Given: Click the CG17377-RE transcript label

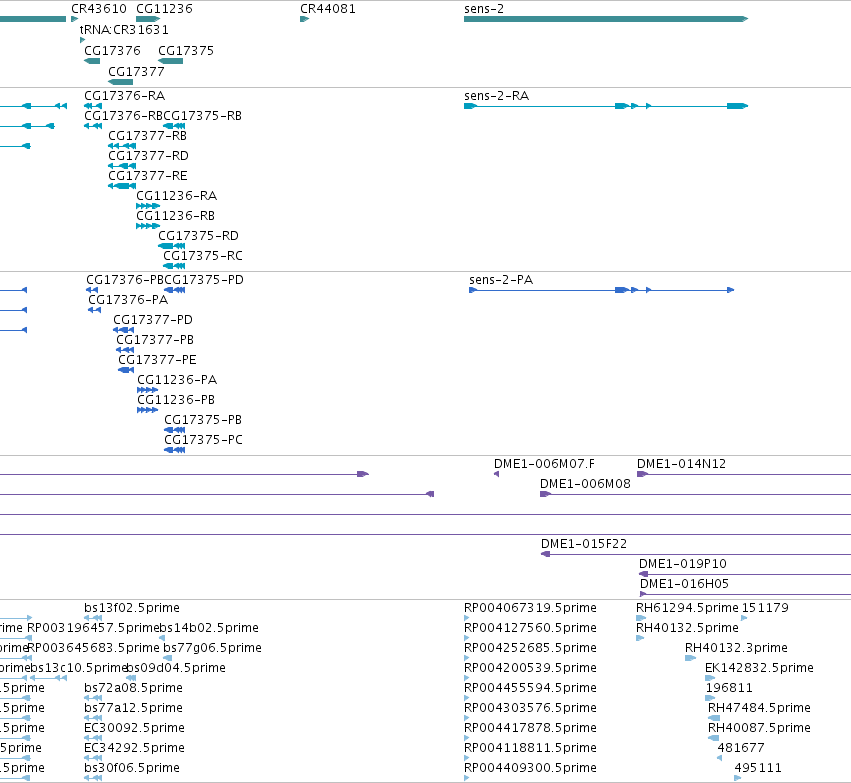Looking at the screenshot, I should tap(148, 176).
